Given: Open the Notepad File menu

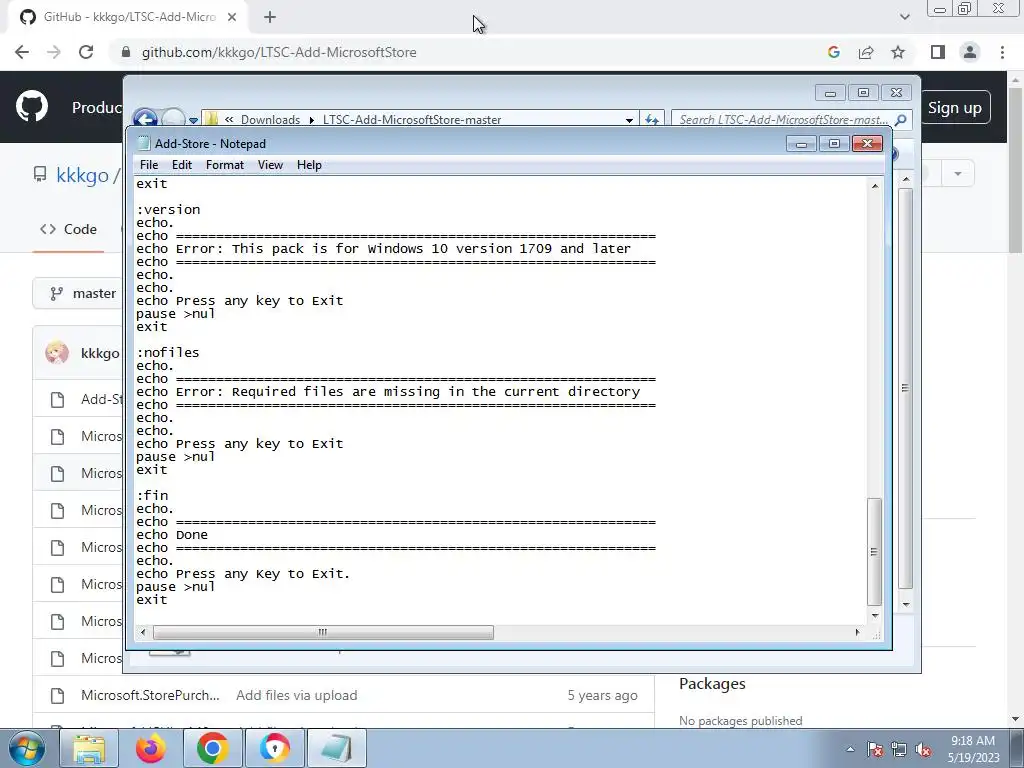Looking at the screenshot, I should click(x=149, y=165).
